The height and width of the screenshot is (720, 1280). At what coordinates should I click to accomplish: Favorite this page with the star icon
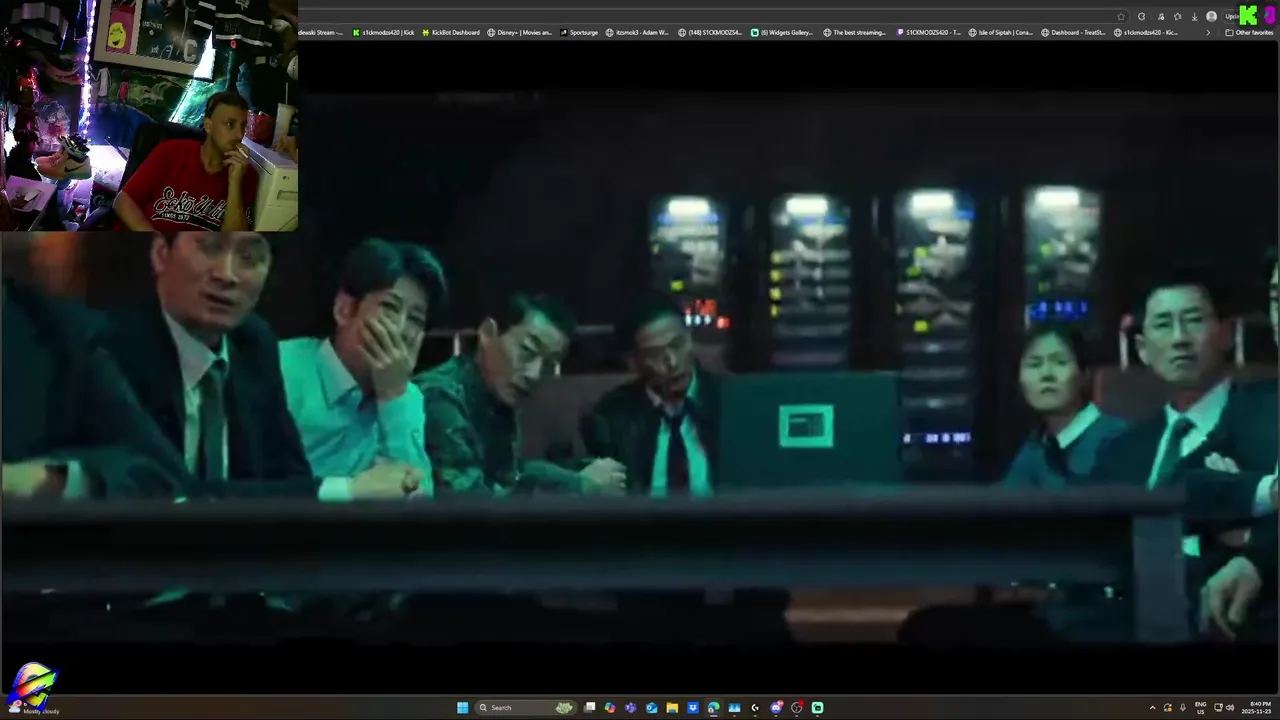click(x=1121, y=17)
